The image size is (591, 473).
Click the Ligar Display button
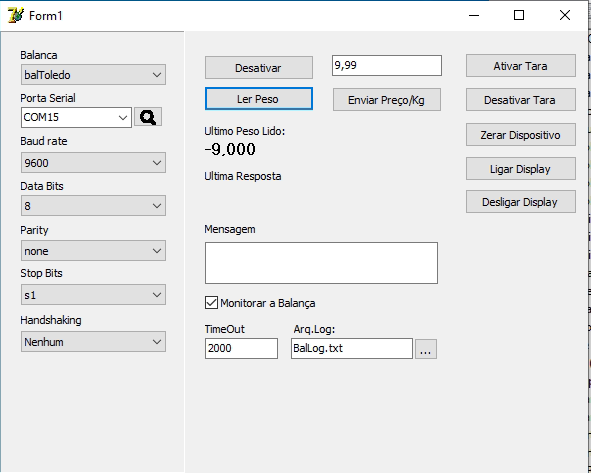click(521, 168)
